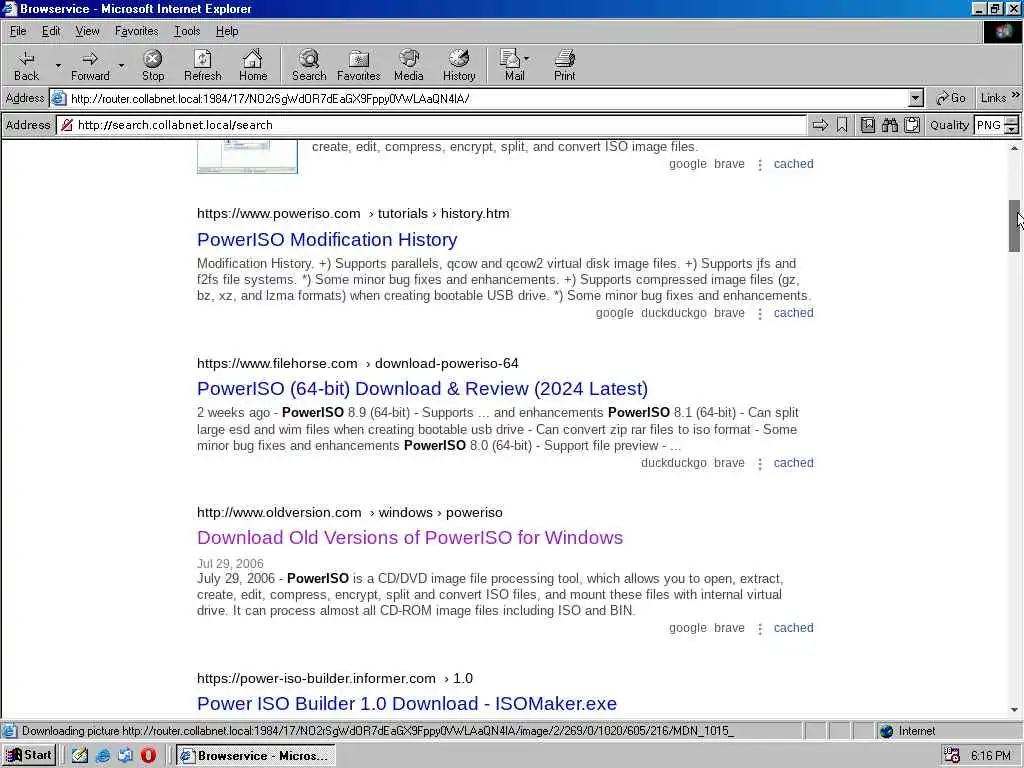Image resolution: width=1024 pixels, height=768 pixels.
Task: Open the Tools menu
Action: coord(187,31)
